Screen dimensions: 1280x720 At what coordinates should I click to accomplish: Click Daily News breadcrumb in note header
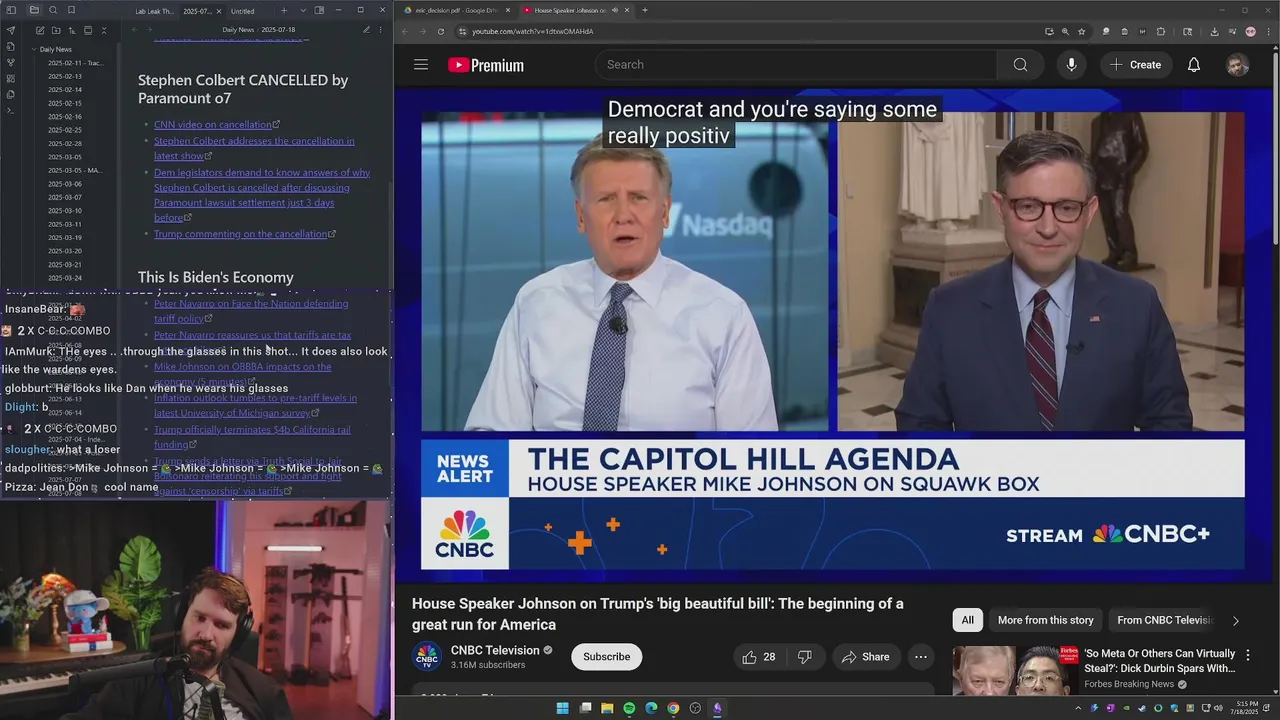coord(238,30)
